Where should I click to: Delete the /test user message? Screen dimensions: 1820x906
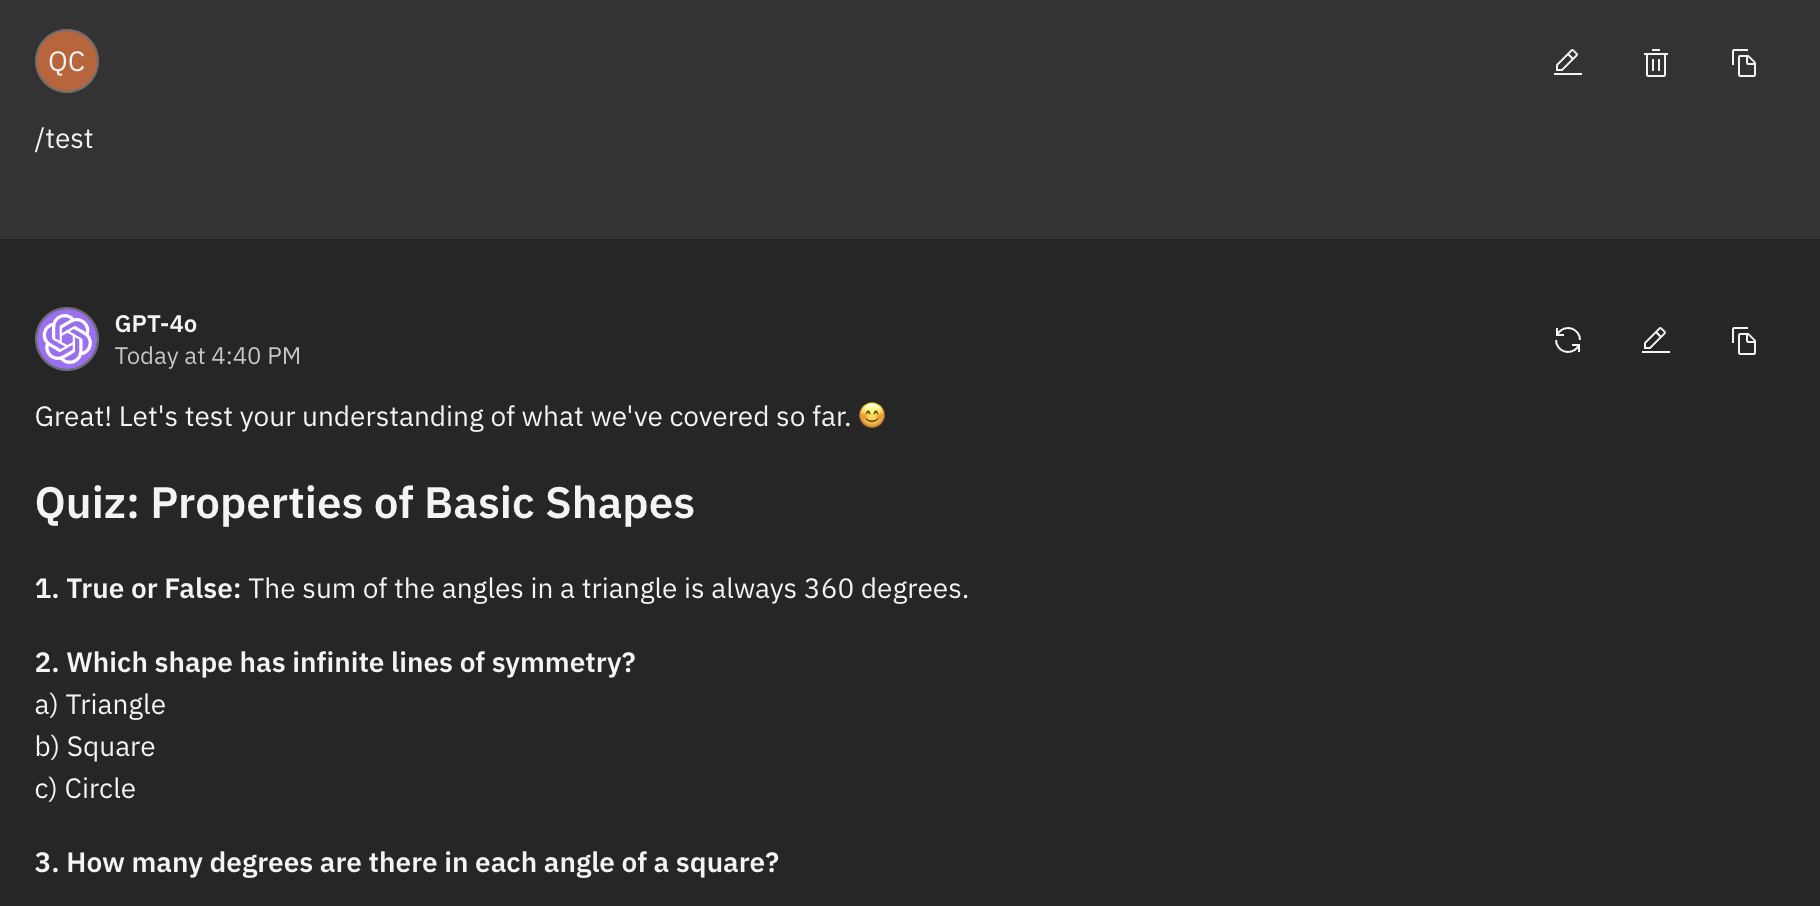coord(1655,63)
